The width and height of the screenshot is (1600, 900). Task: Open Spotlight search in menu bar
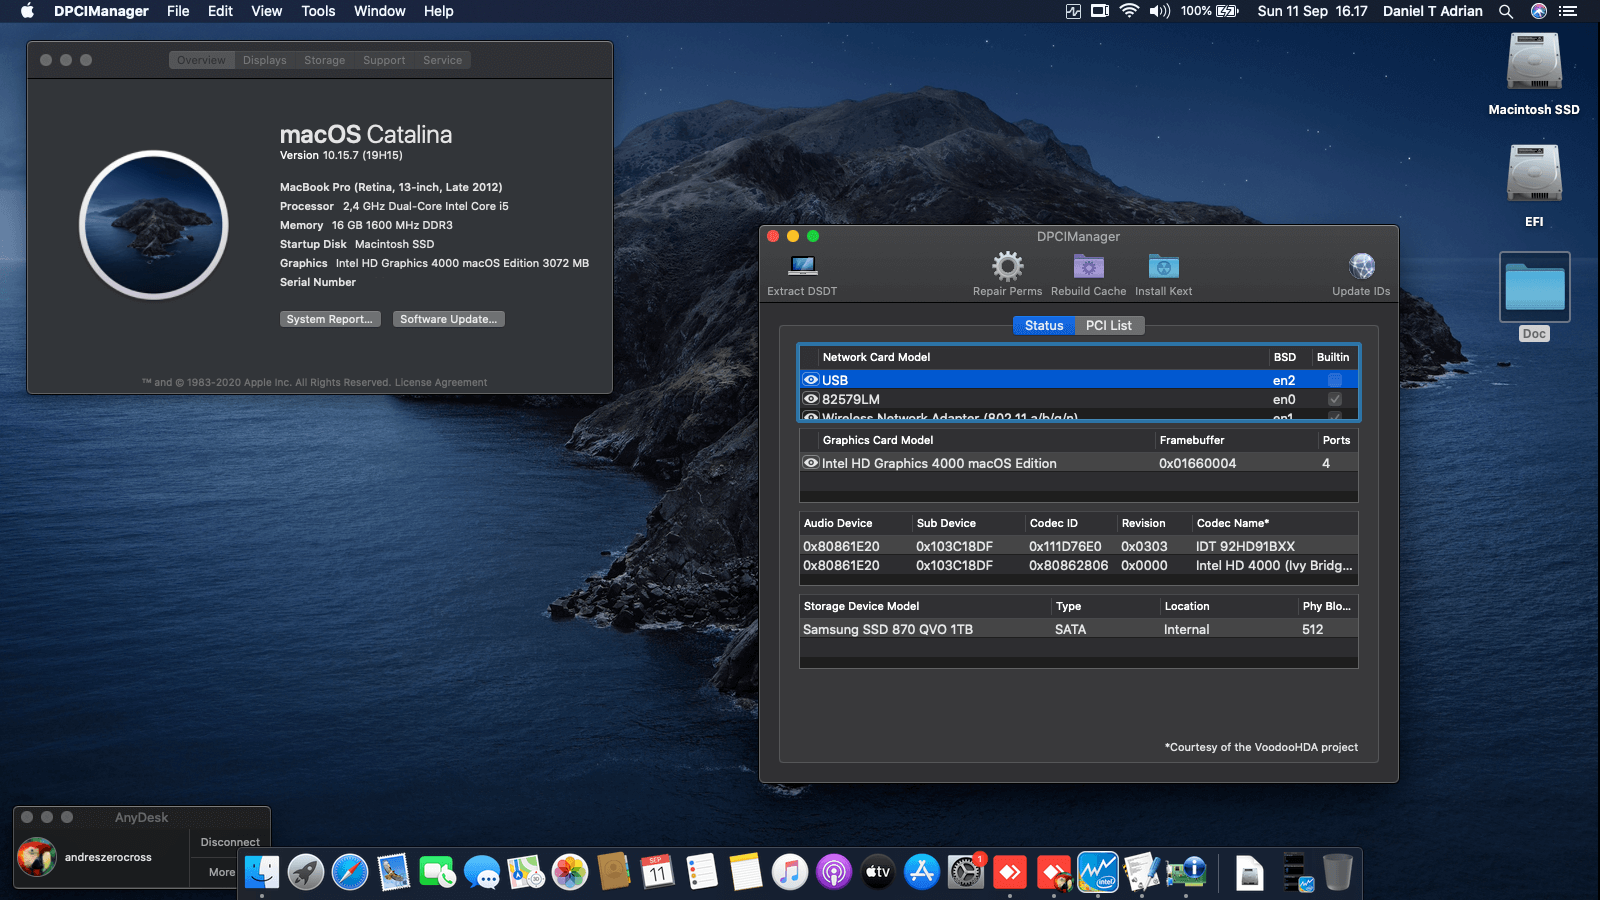pos(1506,11)
